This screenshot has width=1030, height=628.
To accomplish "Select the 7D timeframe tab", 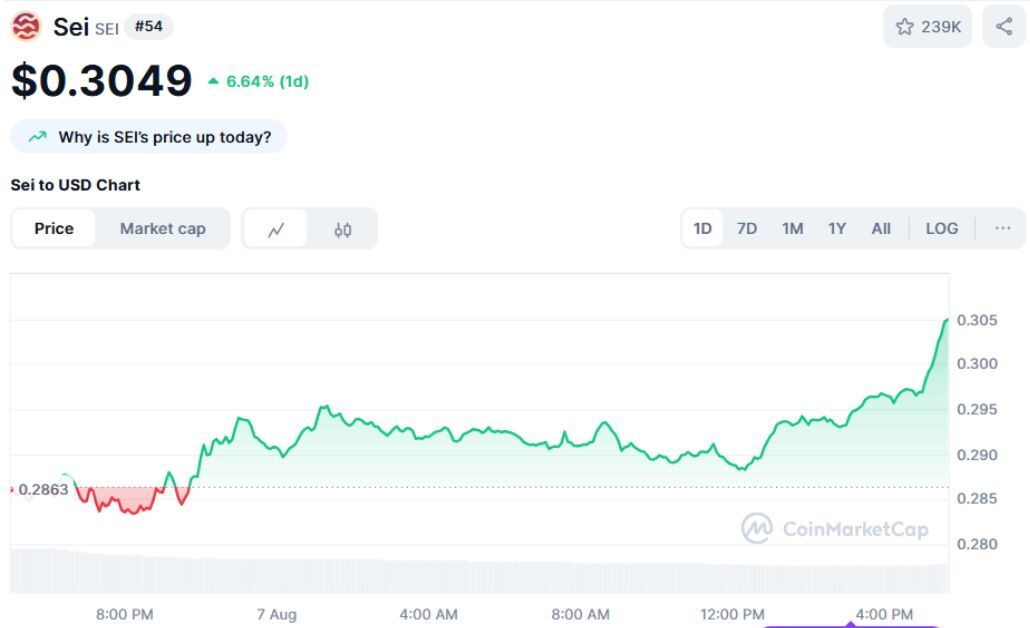I will click(x=748, y=228).
